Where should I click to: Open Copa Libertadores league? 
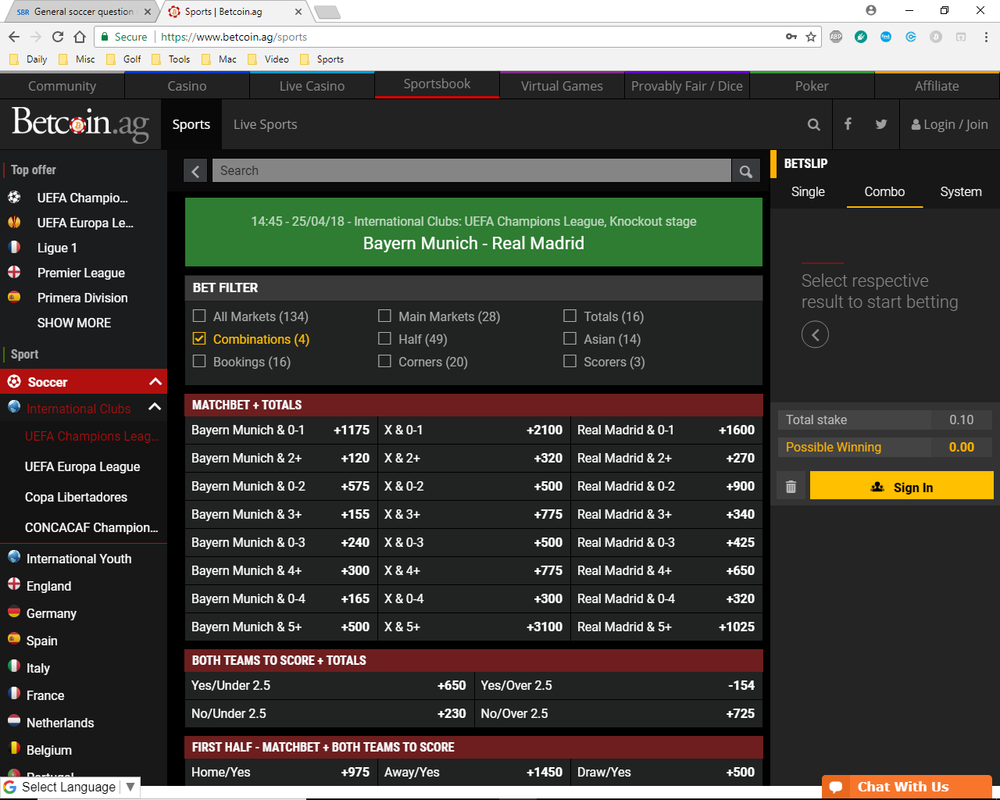pyautogui.click(x=76, y=497)
